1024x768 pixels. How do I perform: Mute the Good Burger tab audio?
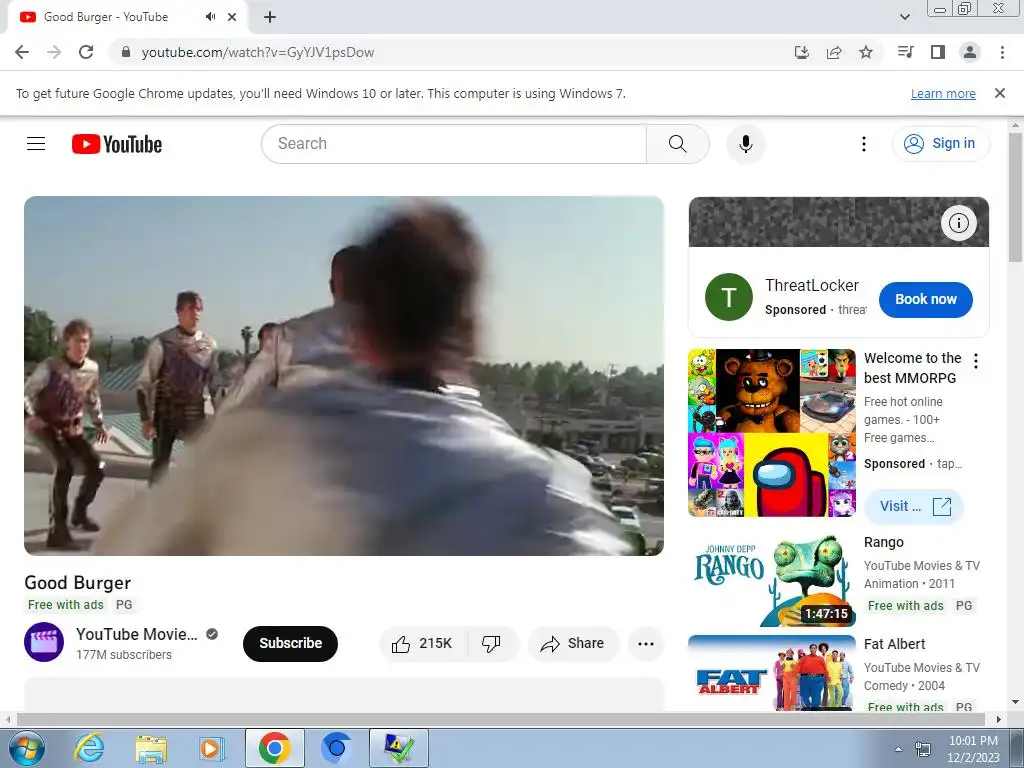tap(210, 17)
